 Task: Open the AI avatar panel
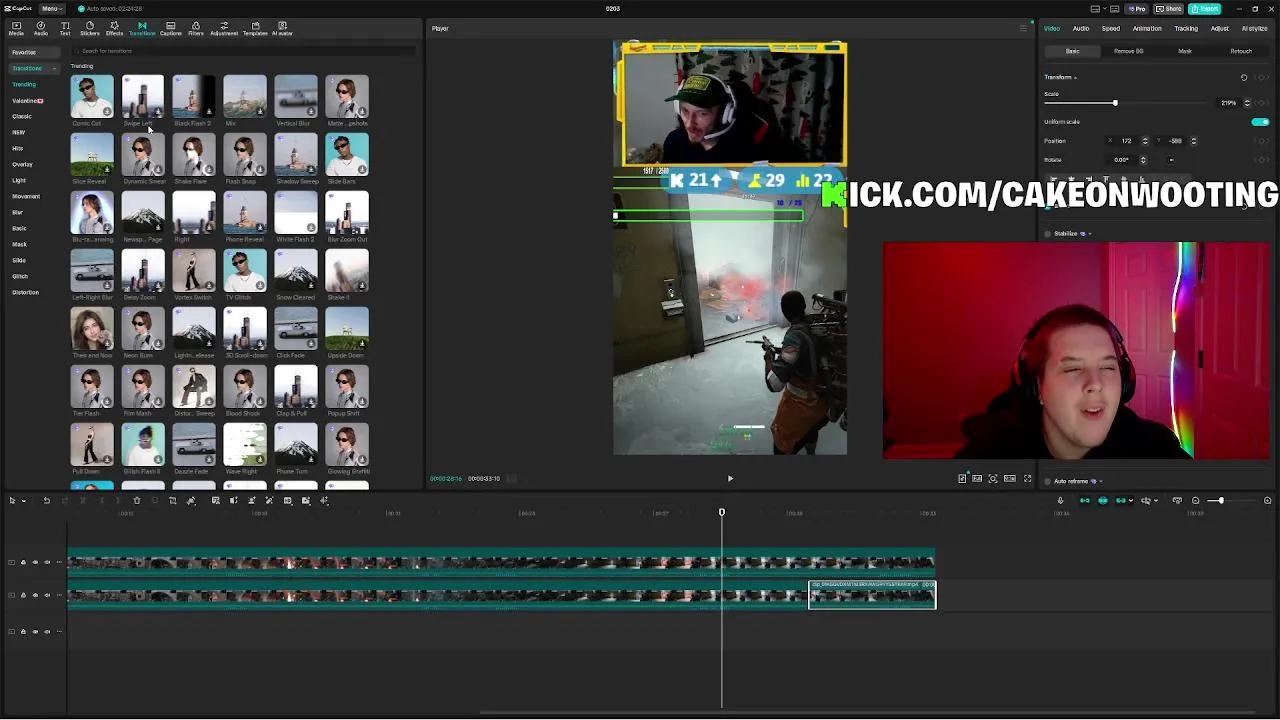click(282, 28)
